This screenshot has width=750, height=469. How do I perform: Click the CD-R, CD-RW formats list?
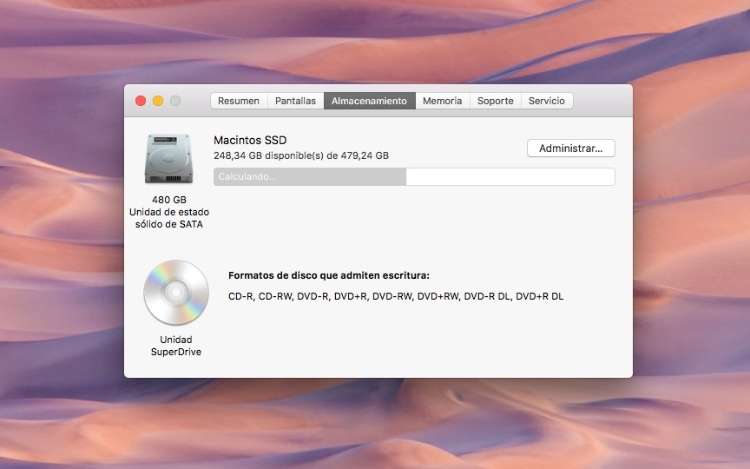click(395, 297)
